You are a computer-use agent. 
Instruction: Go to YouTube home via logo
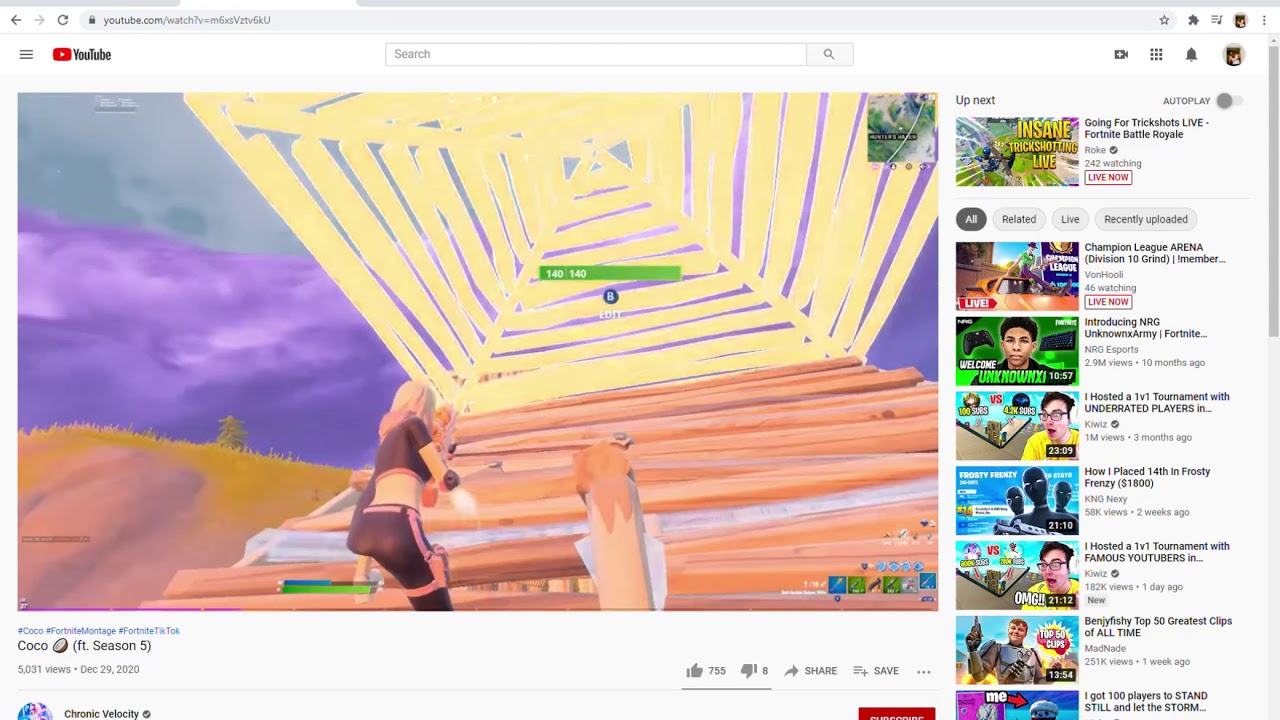click(x=82, y=54)
